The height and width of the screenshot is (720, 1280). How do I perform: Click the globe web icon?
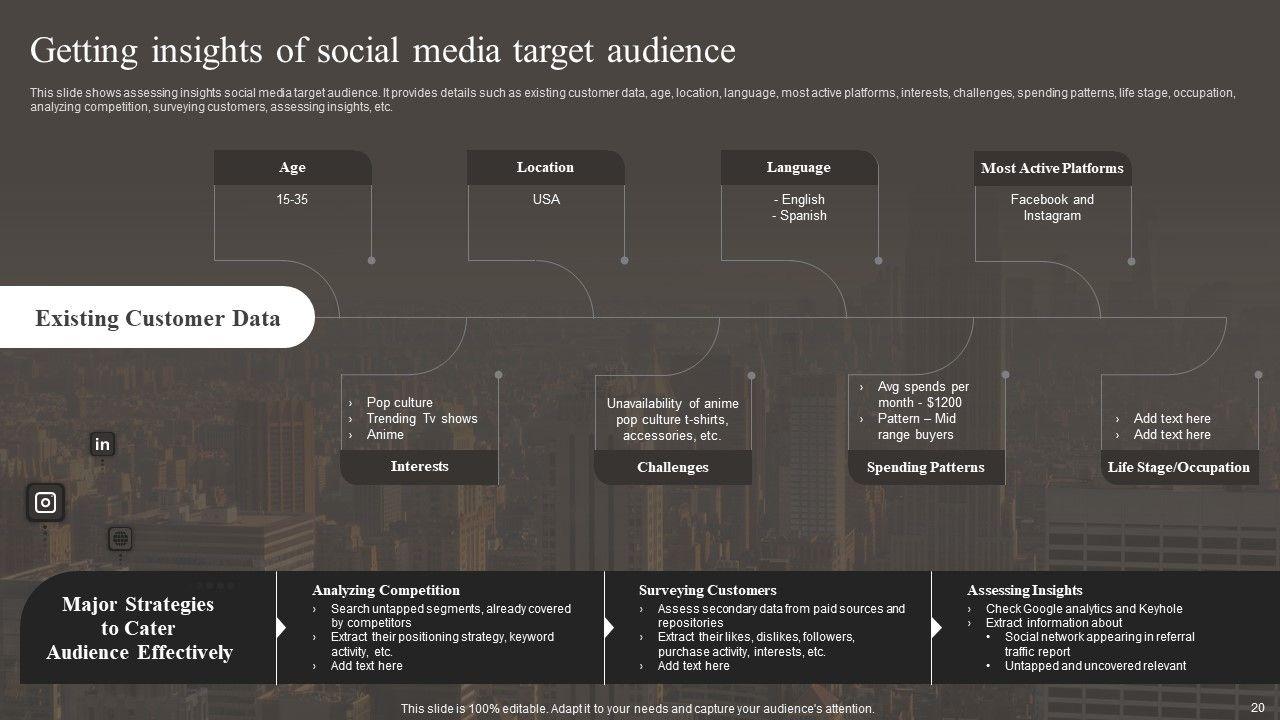click(x=120, y=539)
